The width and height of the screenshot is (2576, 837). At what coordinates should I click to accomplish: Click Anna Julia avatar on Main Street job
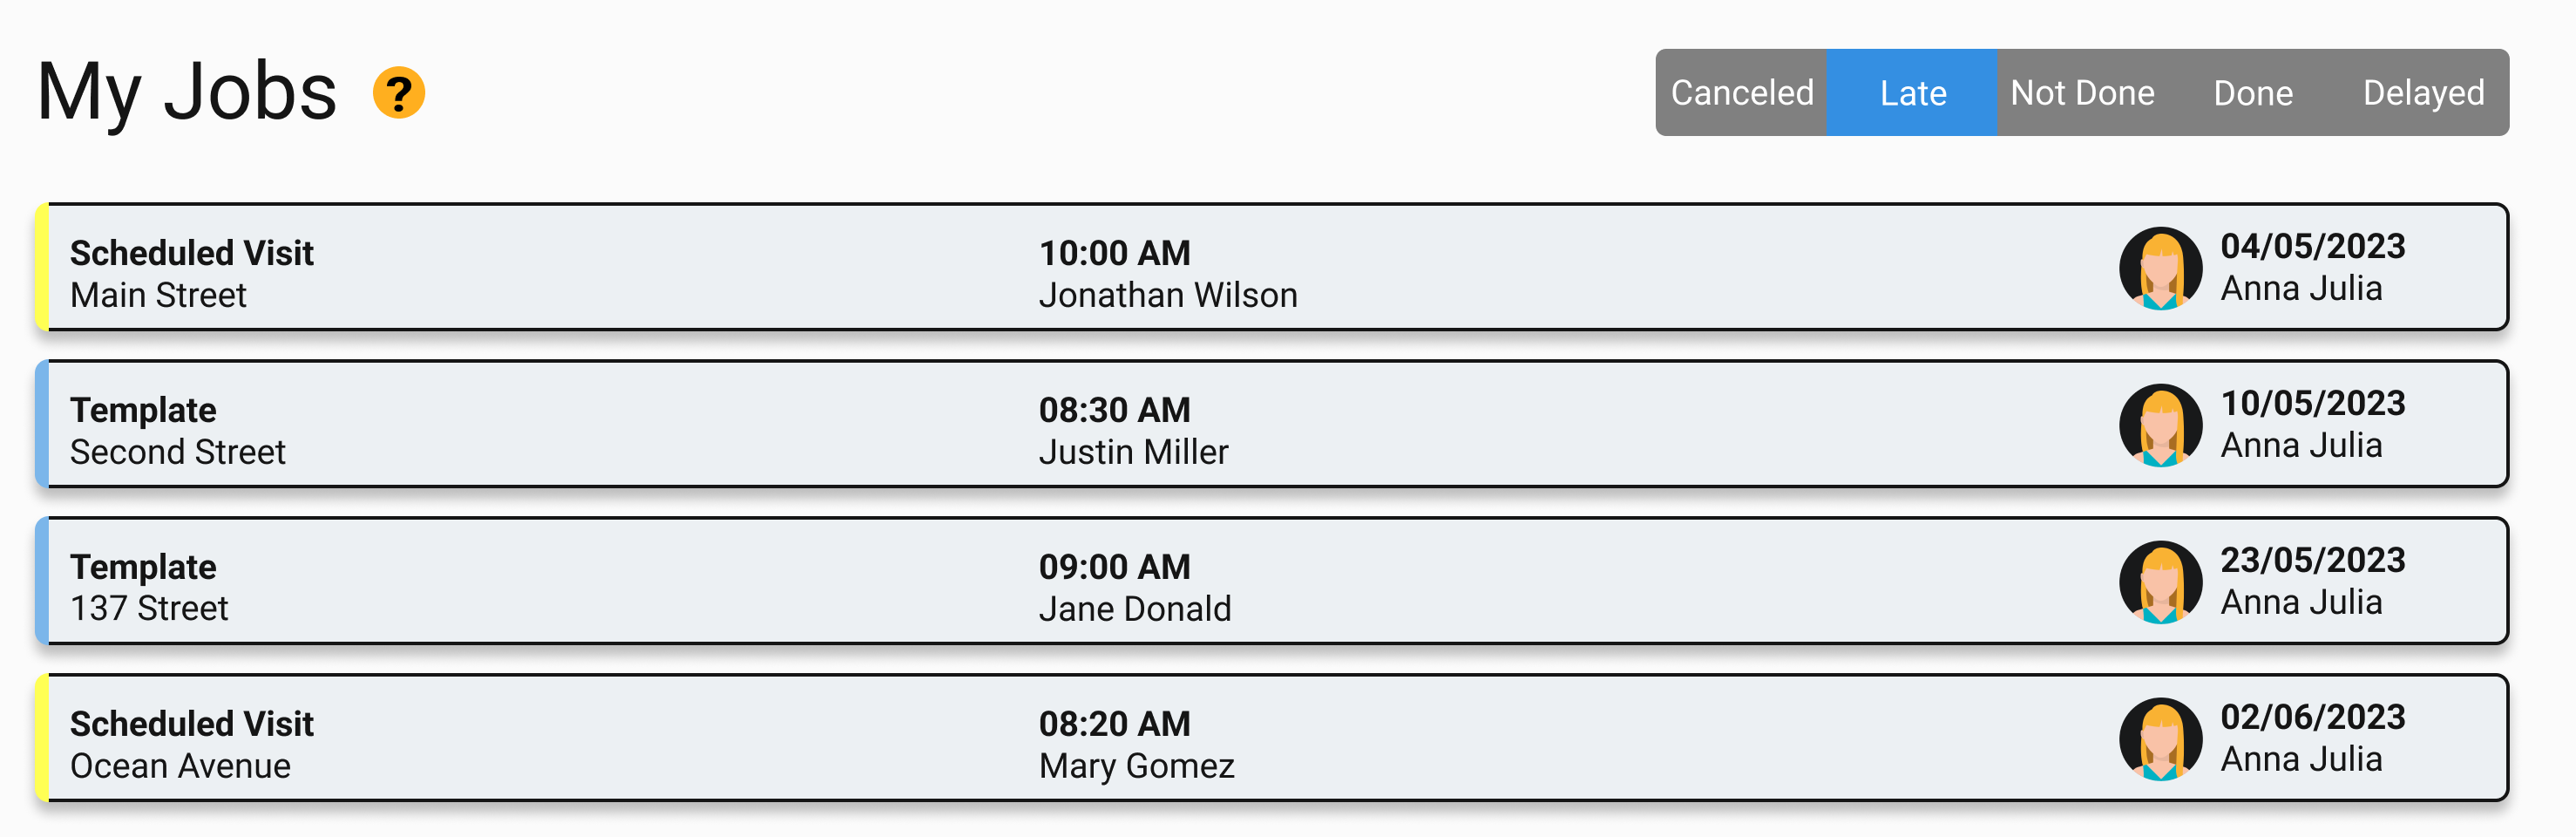pyautogui.click(x=2160, y=268)
